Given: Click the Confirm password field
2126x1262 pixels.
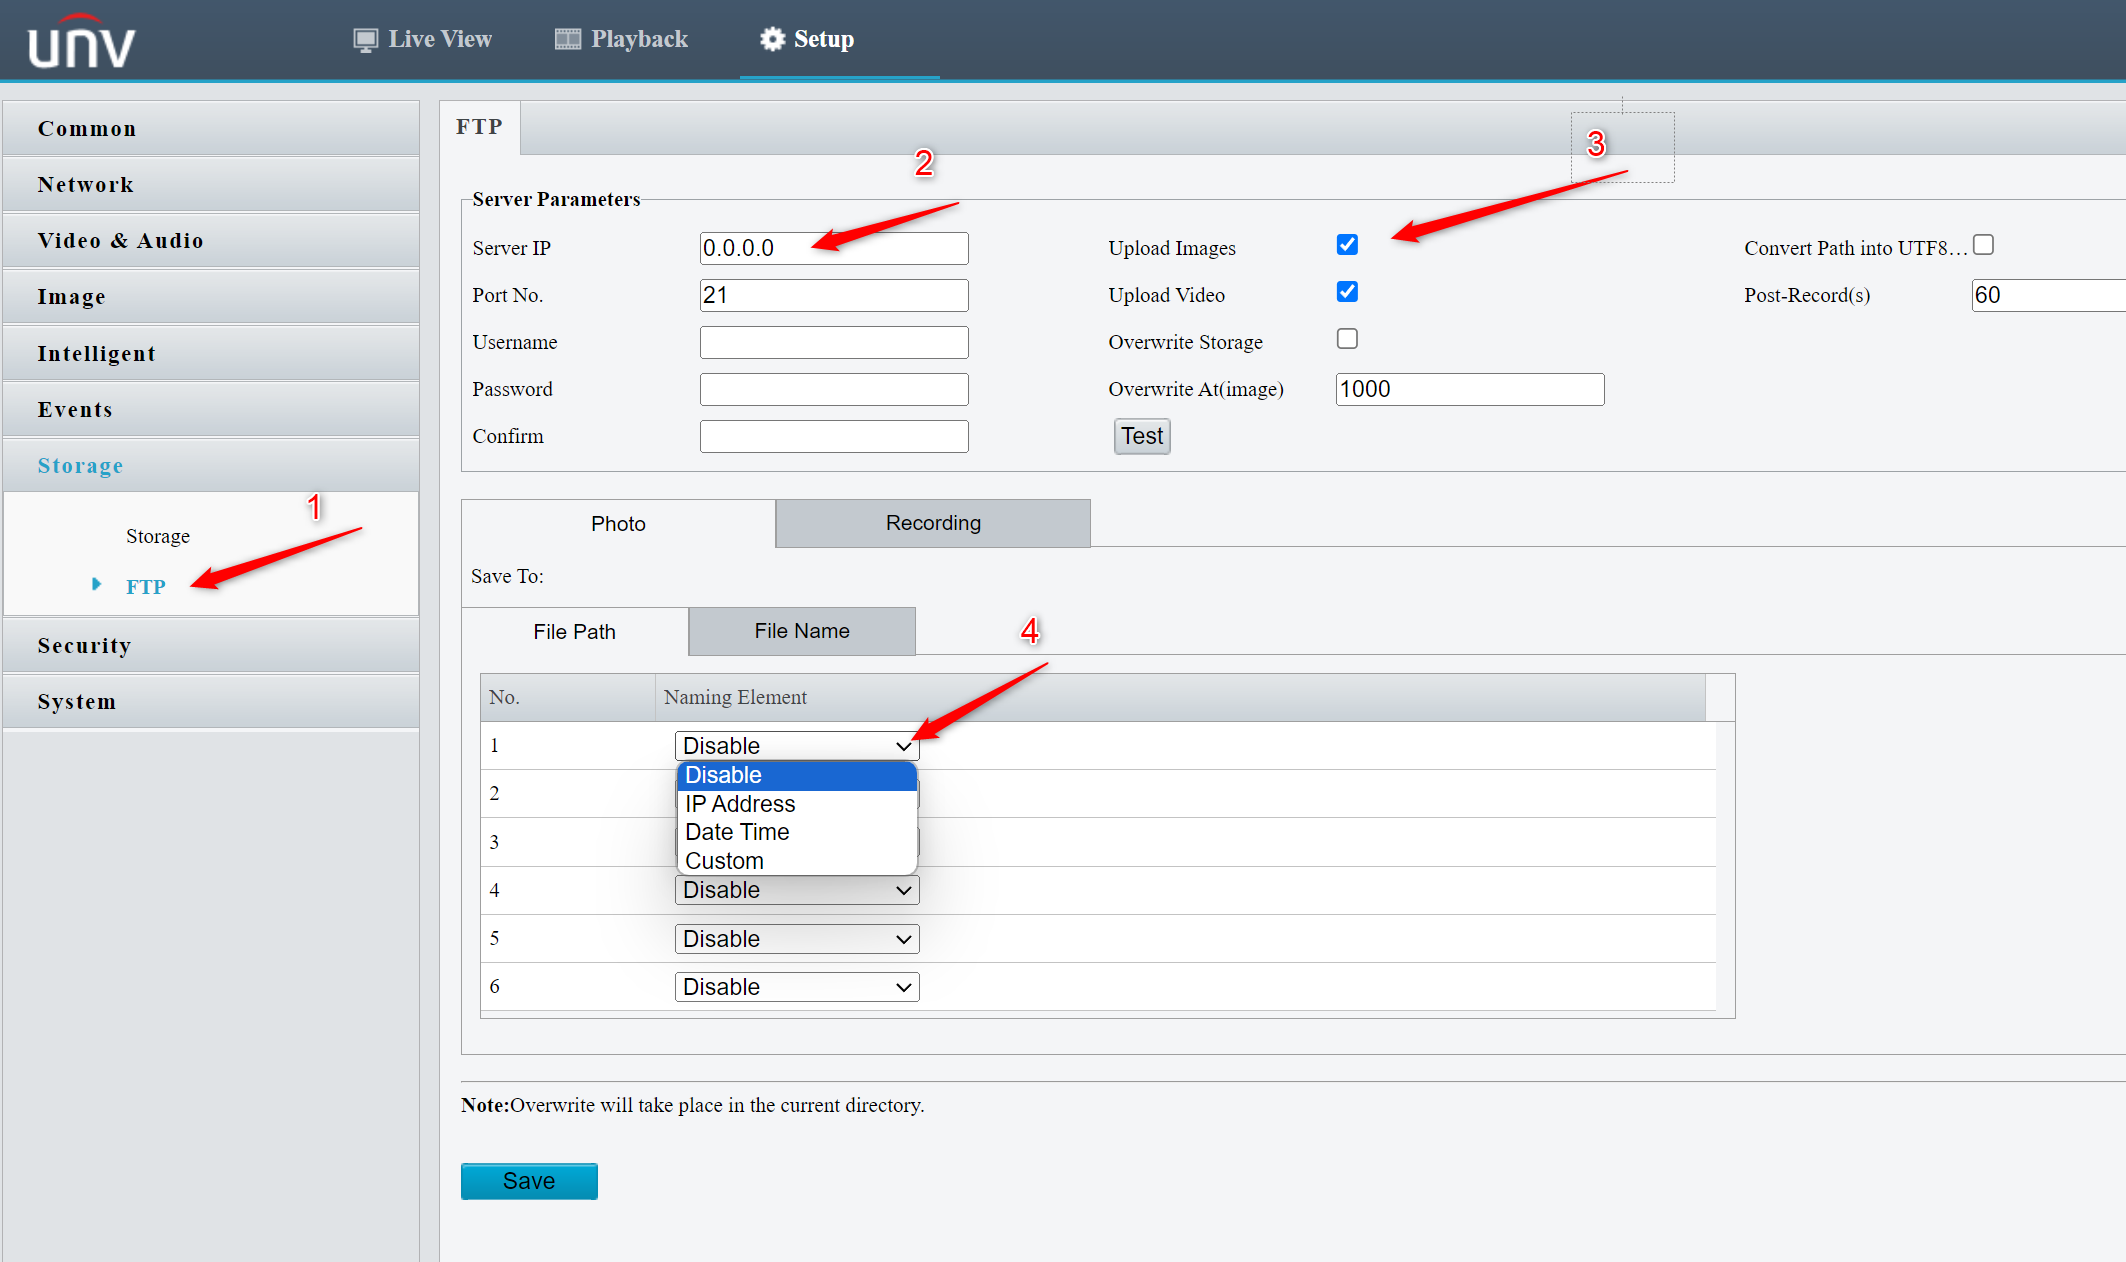Looking at the screenshot, I should (x=834, y=436).
